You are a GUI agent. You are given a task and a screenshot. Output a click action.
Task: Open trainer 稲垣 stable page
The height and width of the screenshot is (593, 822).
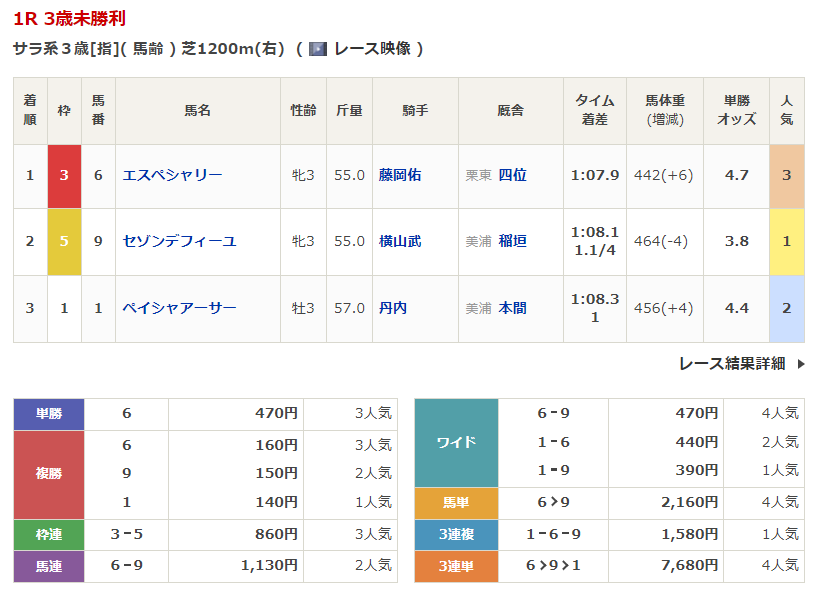512,241
